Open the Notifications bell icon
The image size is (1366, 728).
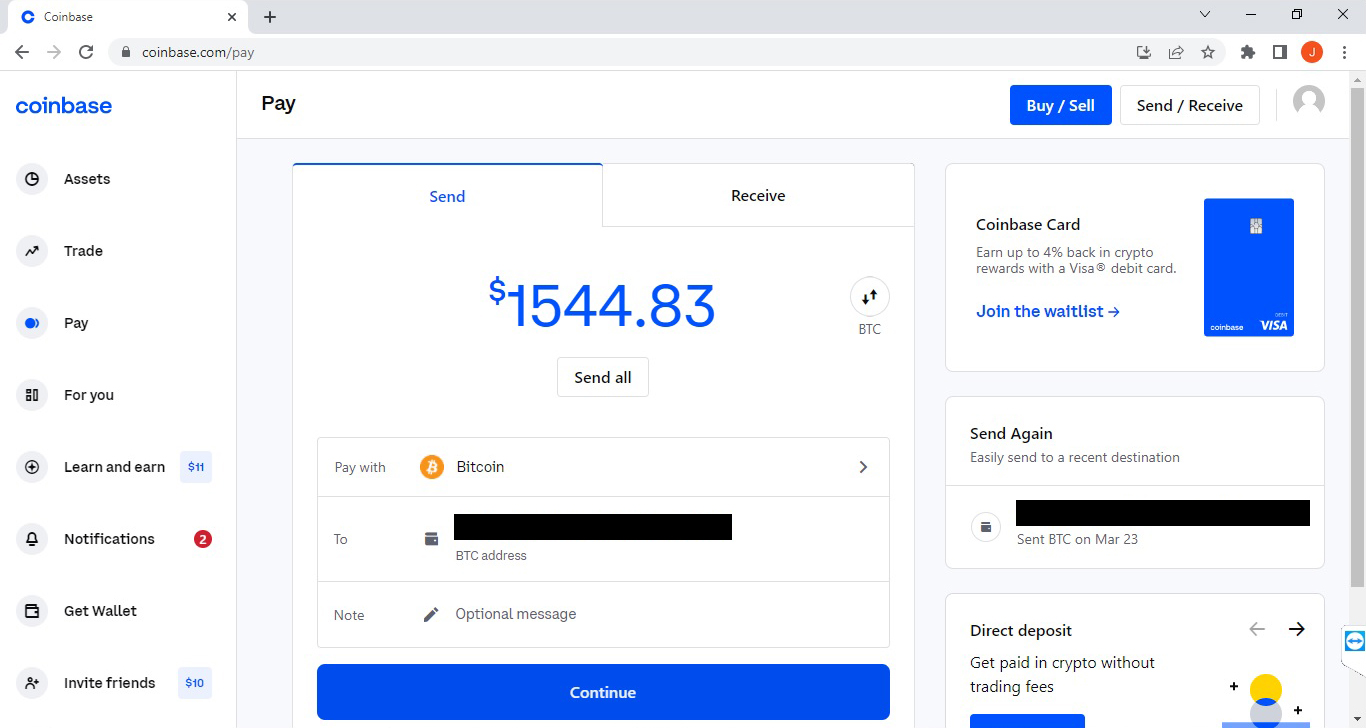tap(32, 539)
